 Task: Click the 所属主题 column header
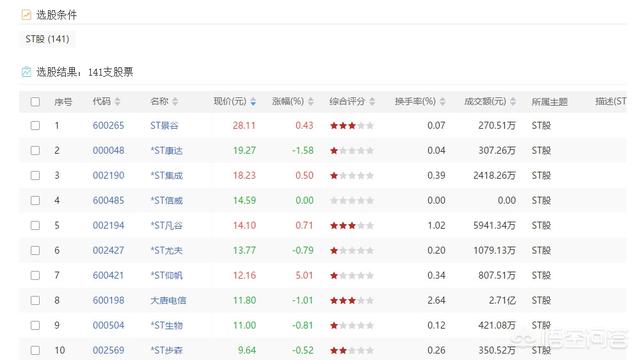(x=549, y=102)
